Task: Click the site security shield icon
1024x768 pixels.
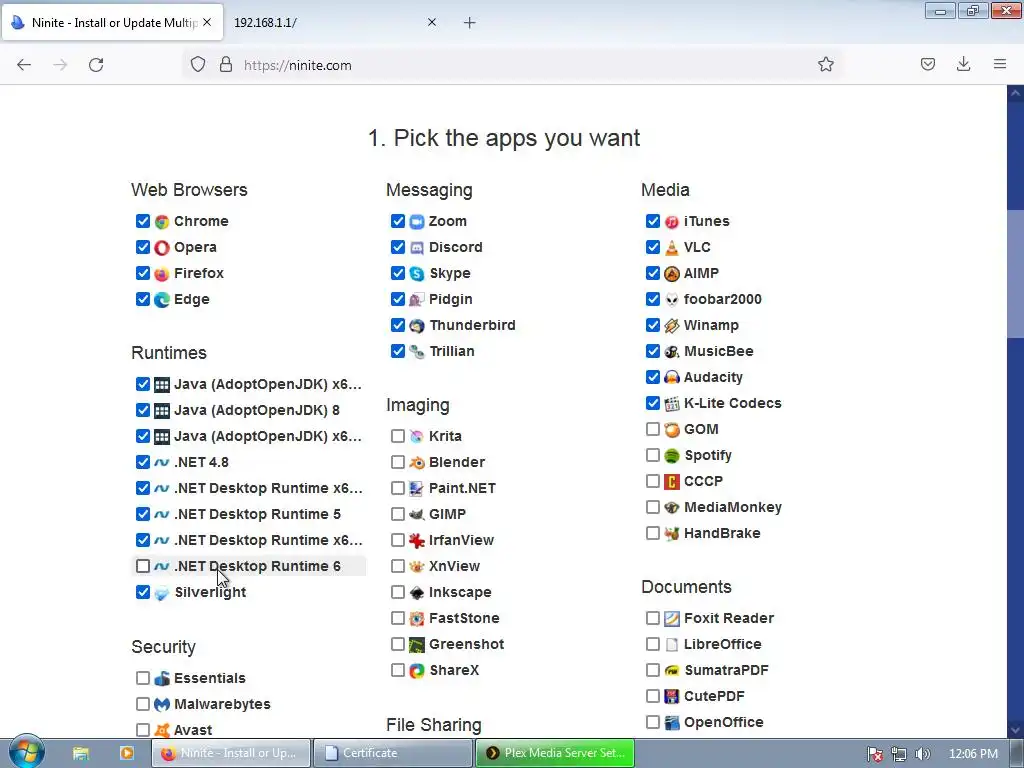Action: pyautogui.click(x=198, y=64)
